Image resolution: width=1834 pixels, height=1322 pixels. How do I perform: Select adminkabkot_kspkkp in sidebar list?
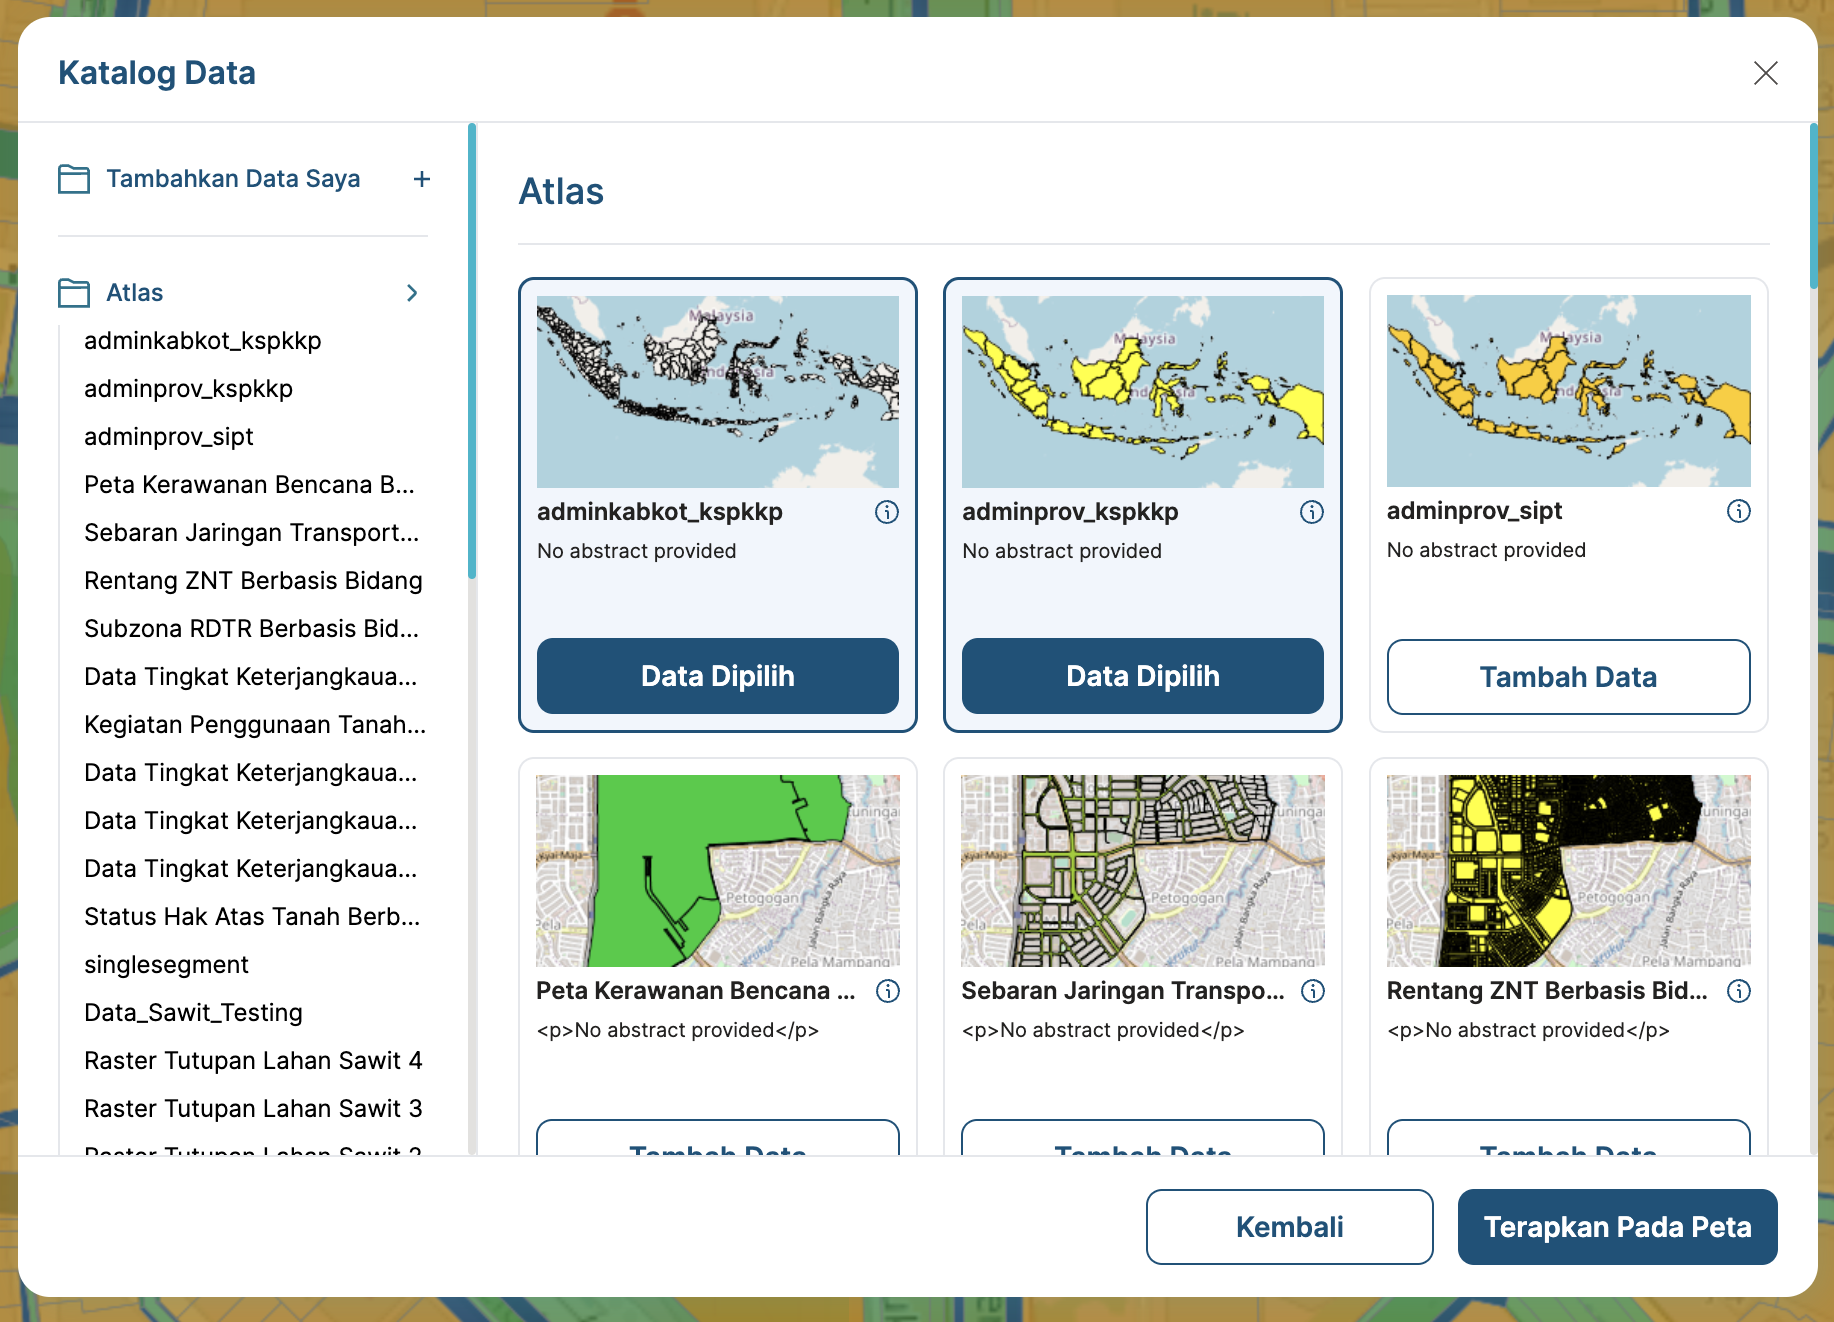tap(203, 341)
